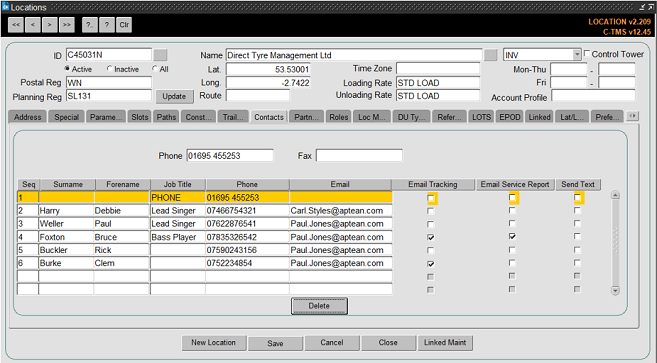Select the Inactive radio button
The image size is (657, 363).
(x=109, y=68)
